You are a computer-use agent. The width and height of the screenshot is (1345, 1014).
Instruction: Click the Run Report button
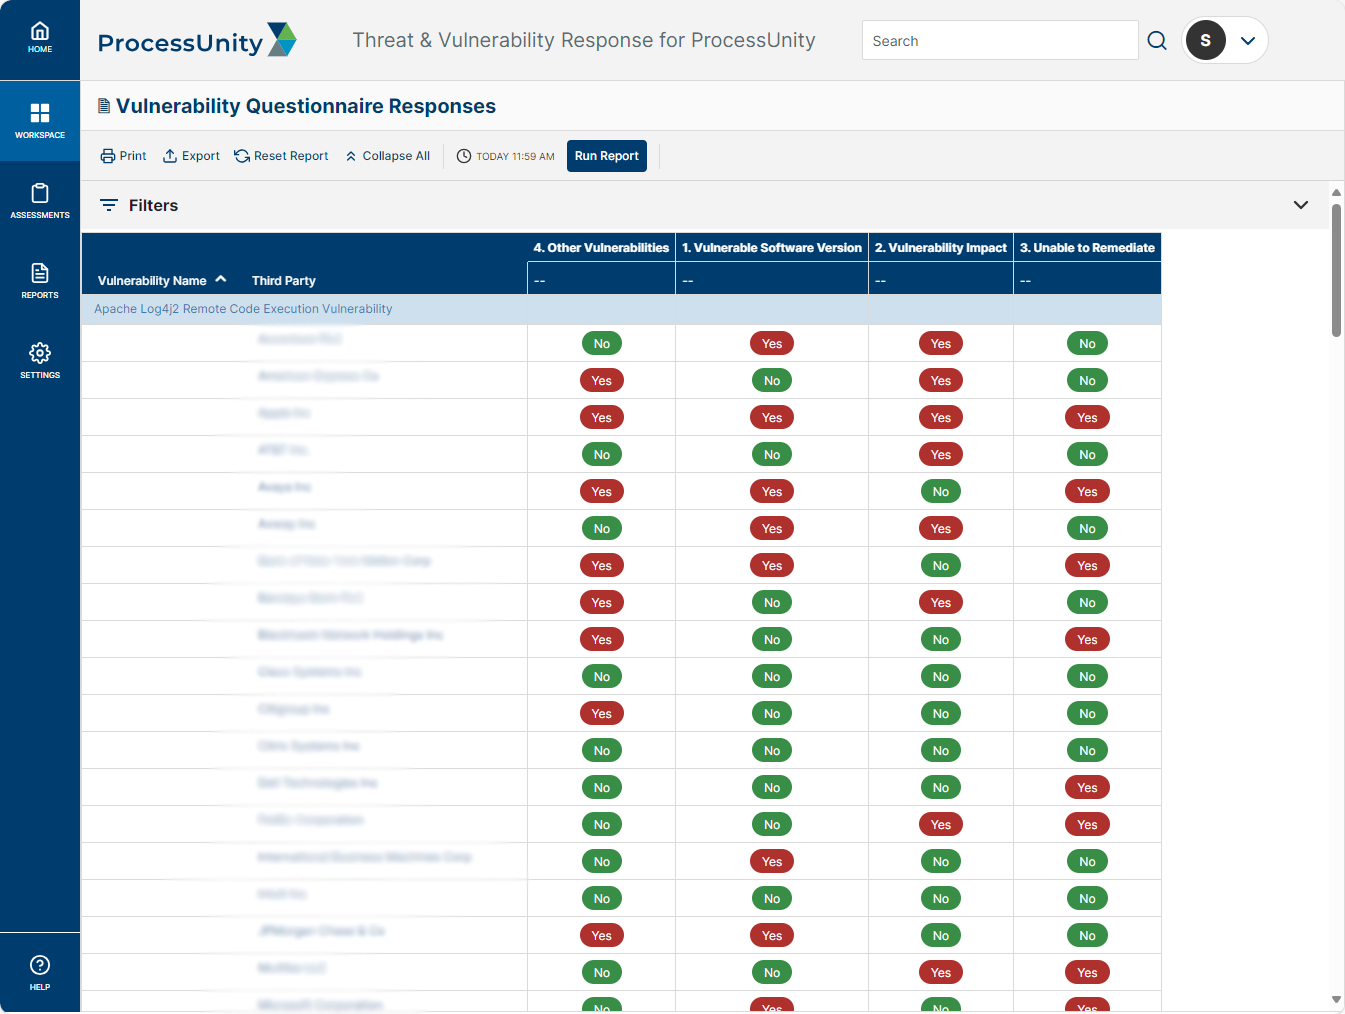607,156
